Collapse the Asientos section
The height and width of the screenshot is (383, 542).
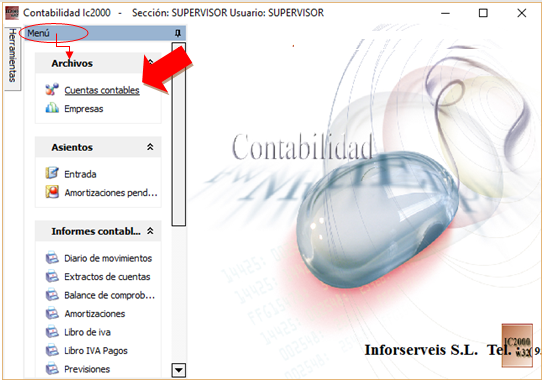(150, 147)
